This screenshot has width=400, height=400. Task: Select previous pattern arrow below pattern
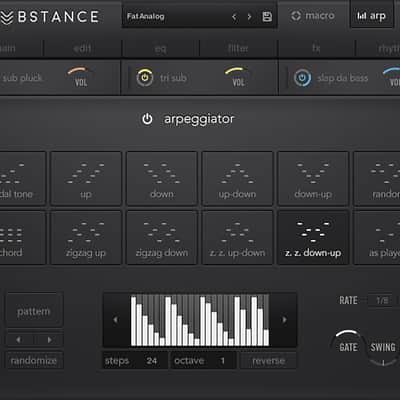19,340
